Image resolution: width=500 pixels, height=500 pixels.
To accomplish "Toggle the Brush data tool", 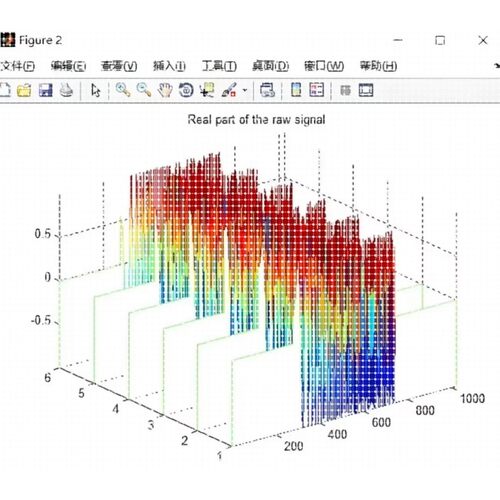I will [229, 90].
